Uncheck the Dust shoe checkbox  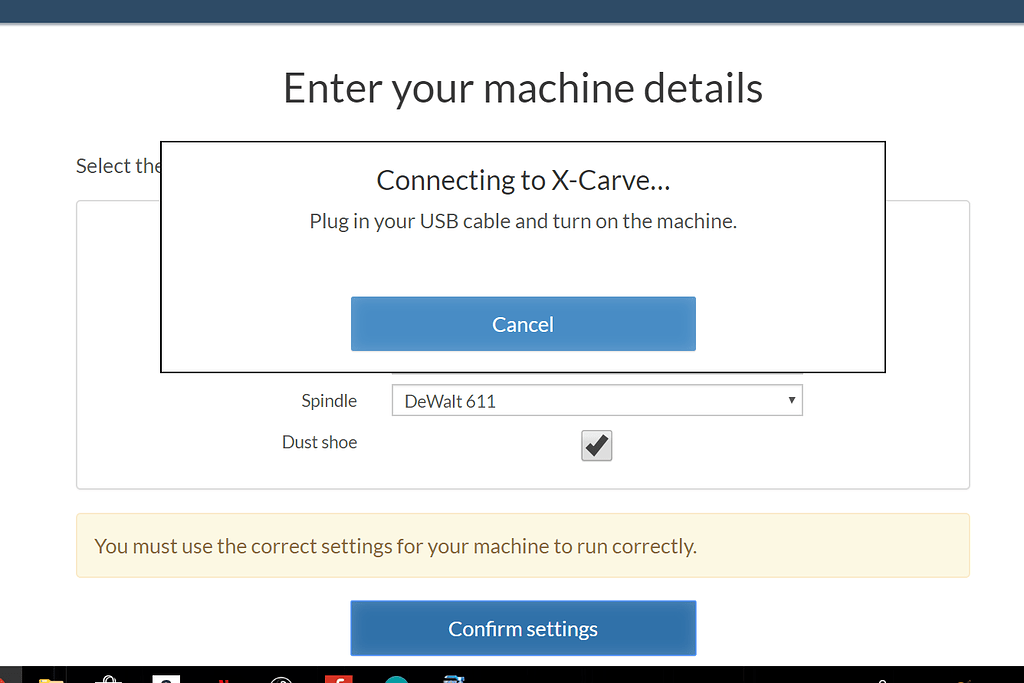tap(596, 445)
